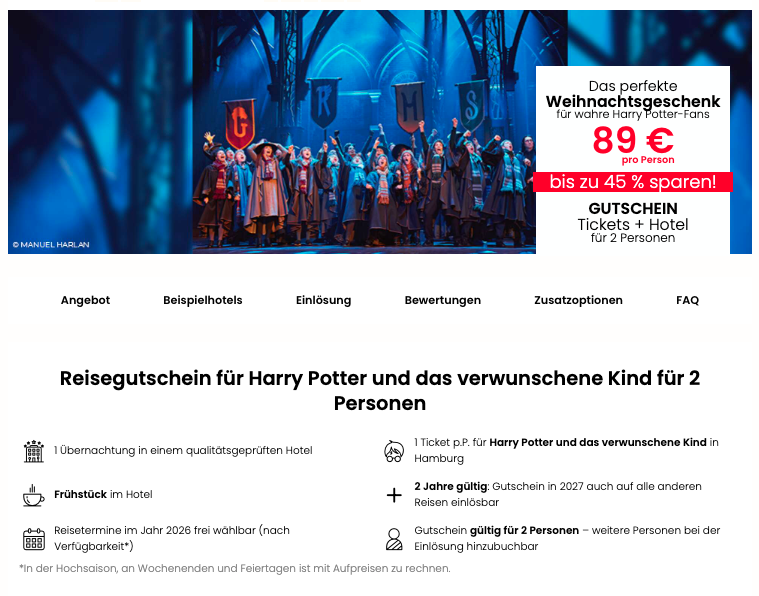Click the 89 € pro Person price
Image resolution: width=759 pixels, height=596 pixels.
click(x=633, y=144)
